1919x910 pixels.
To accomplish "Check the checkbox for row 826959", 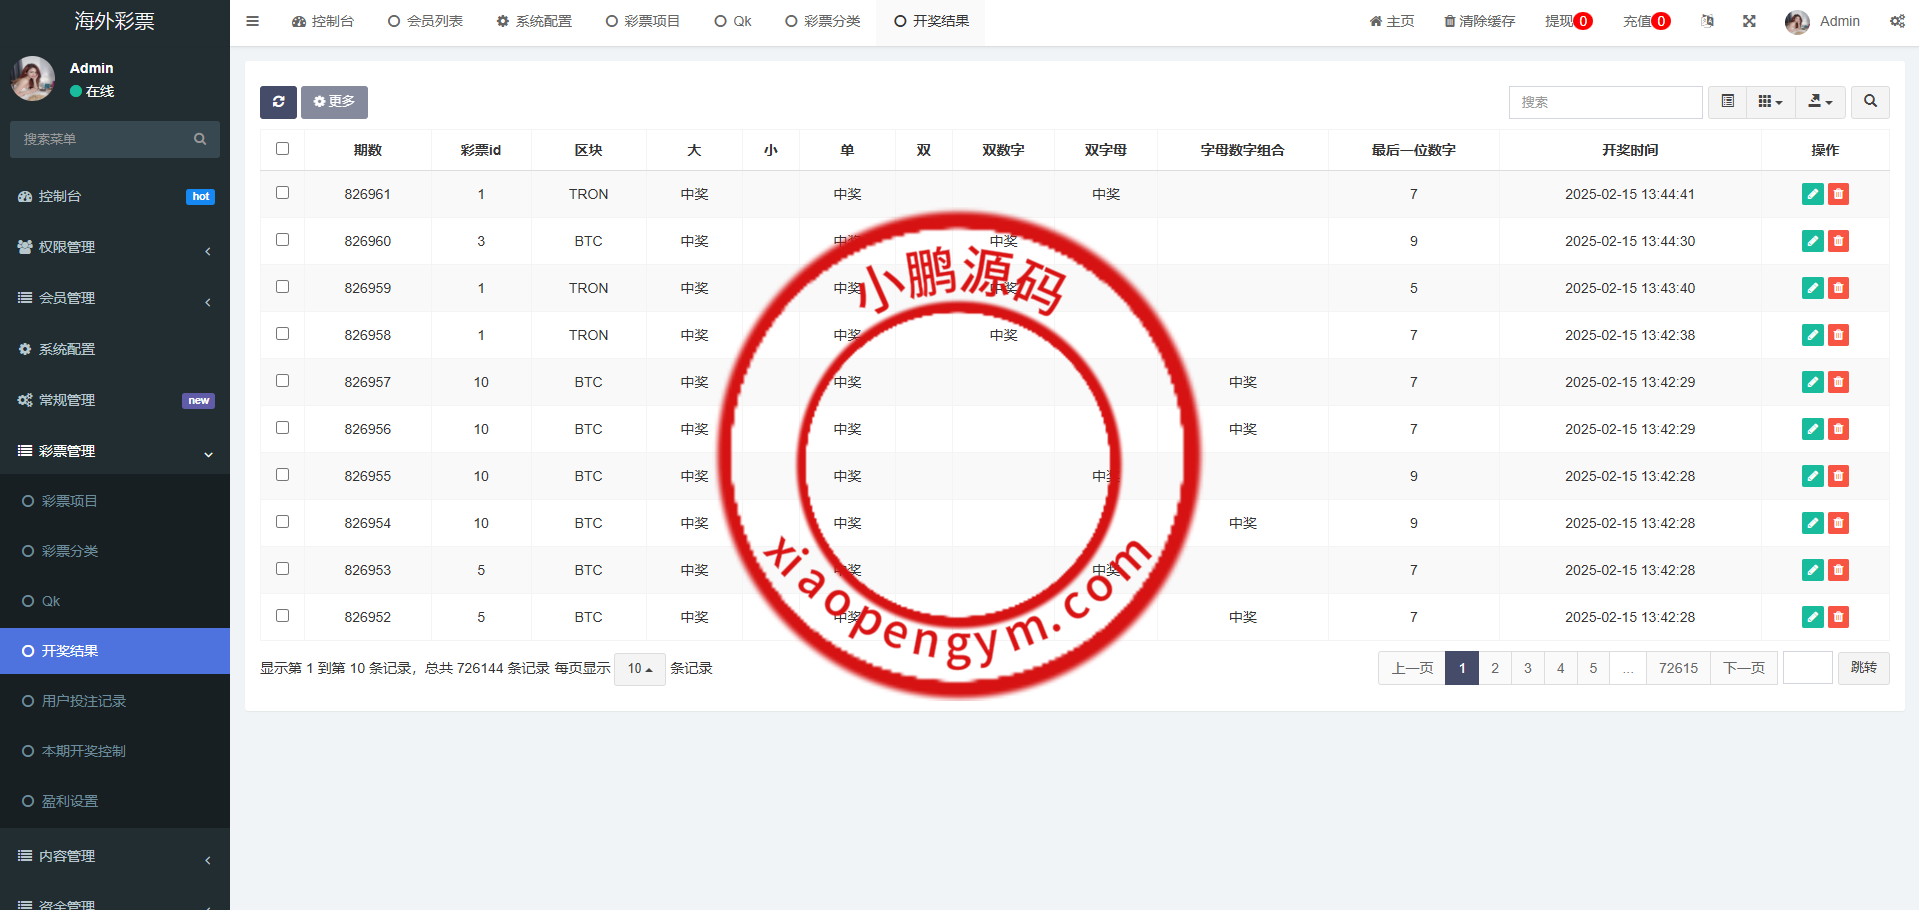I will [x=282, y=286].
